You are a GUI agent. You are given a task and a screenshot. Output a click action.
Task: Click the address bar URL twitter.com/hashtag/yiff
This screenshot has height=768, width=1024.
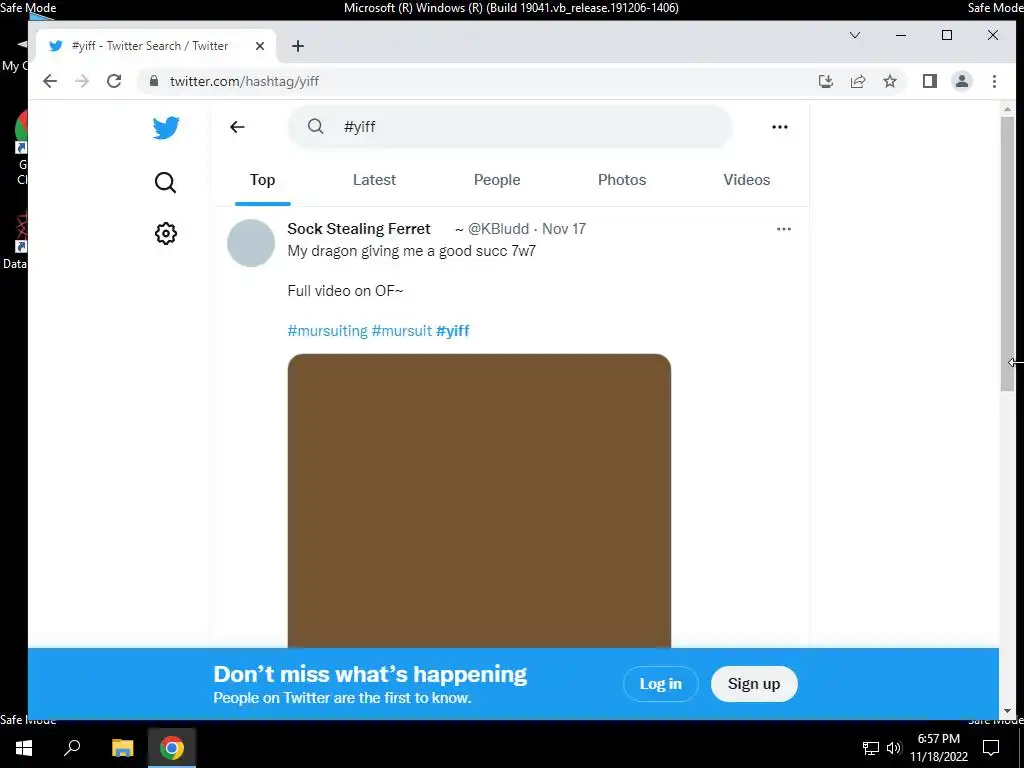pos(244,81)
